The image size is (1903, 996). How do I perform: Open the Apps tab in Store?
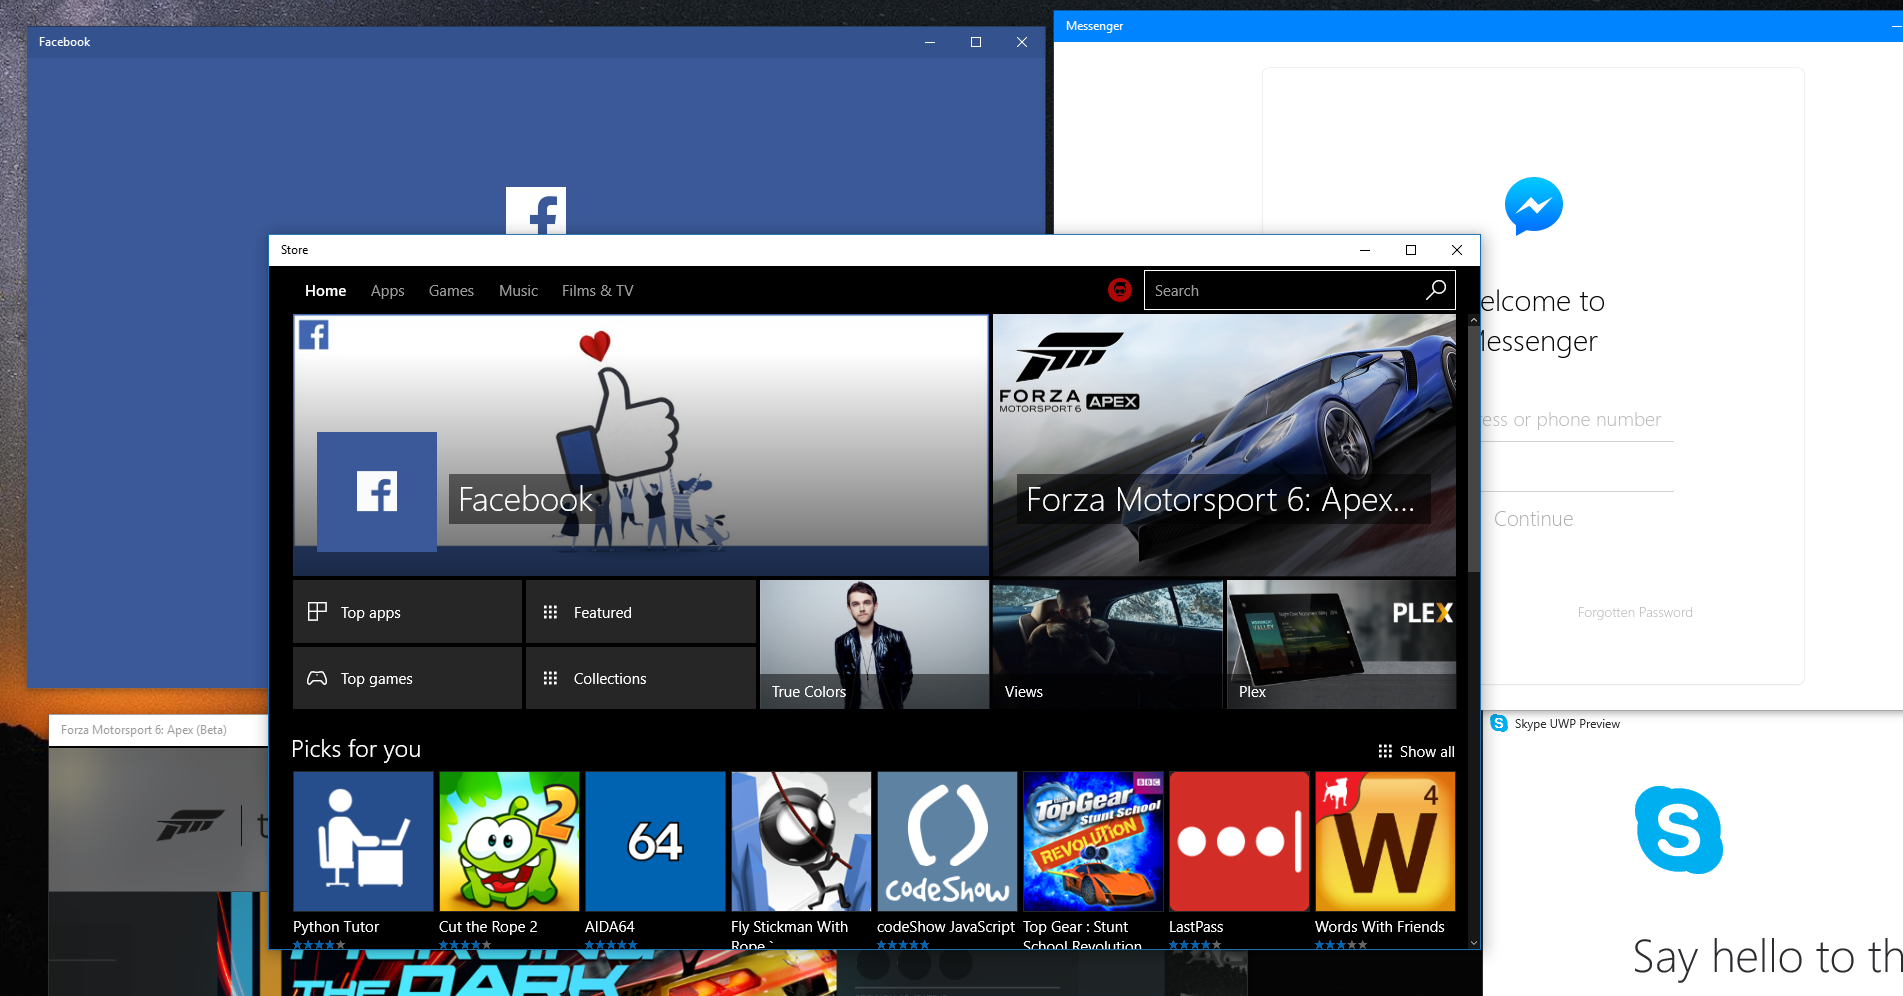coord(387,290)
